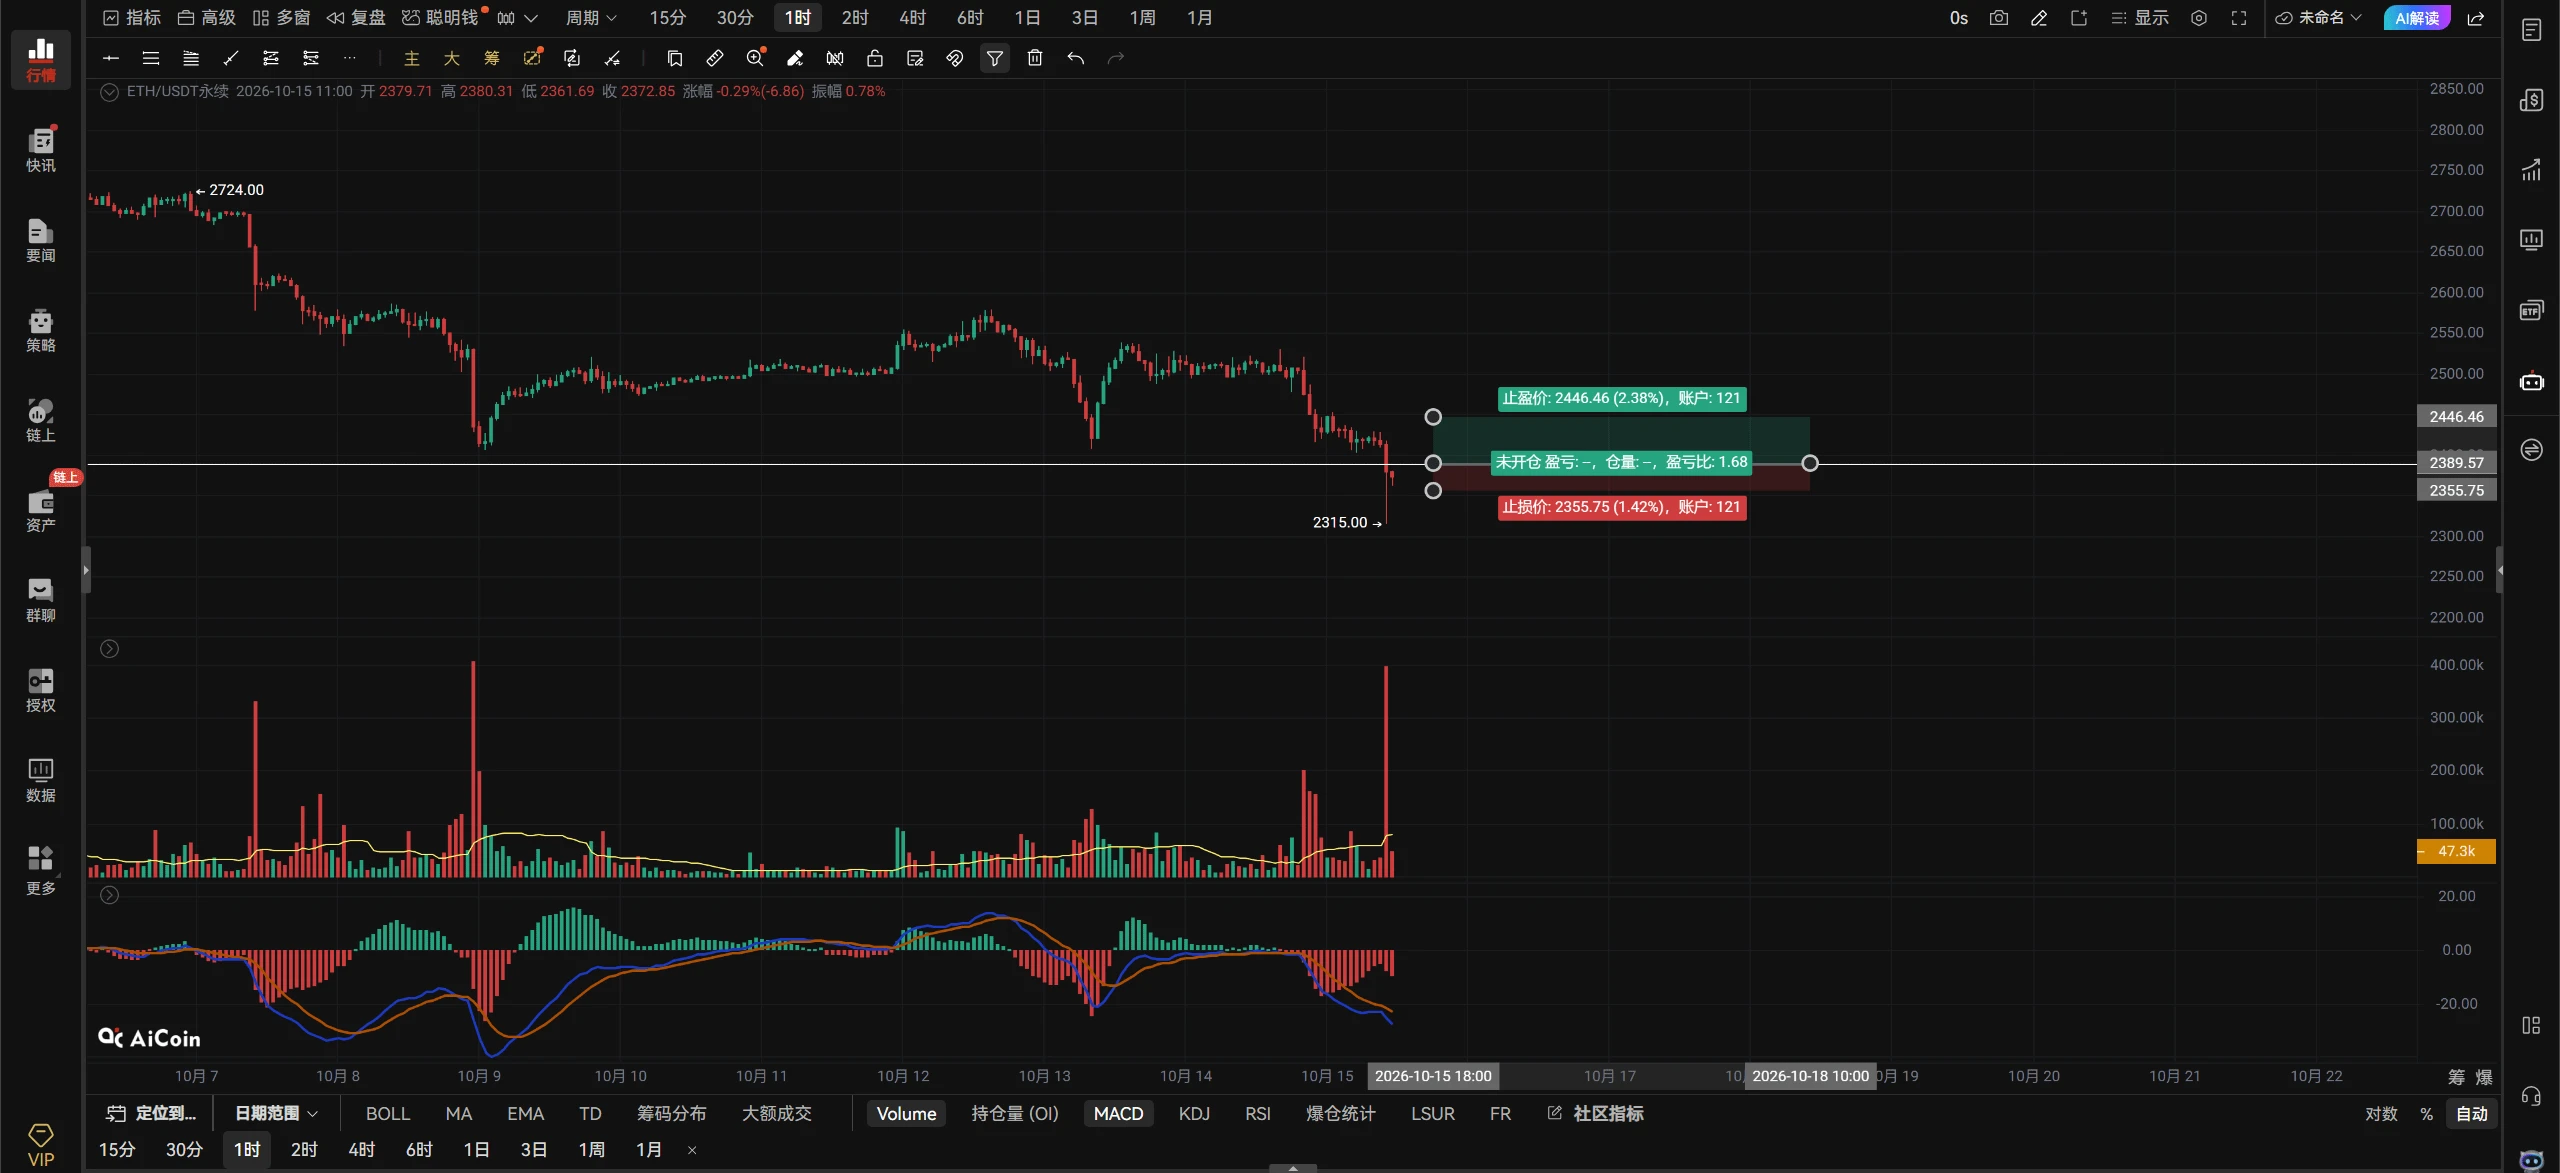The image size is (2560, 1173).
Task: Open 社区指标 community indicators
Action: click(1595, 1113)
